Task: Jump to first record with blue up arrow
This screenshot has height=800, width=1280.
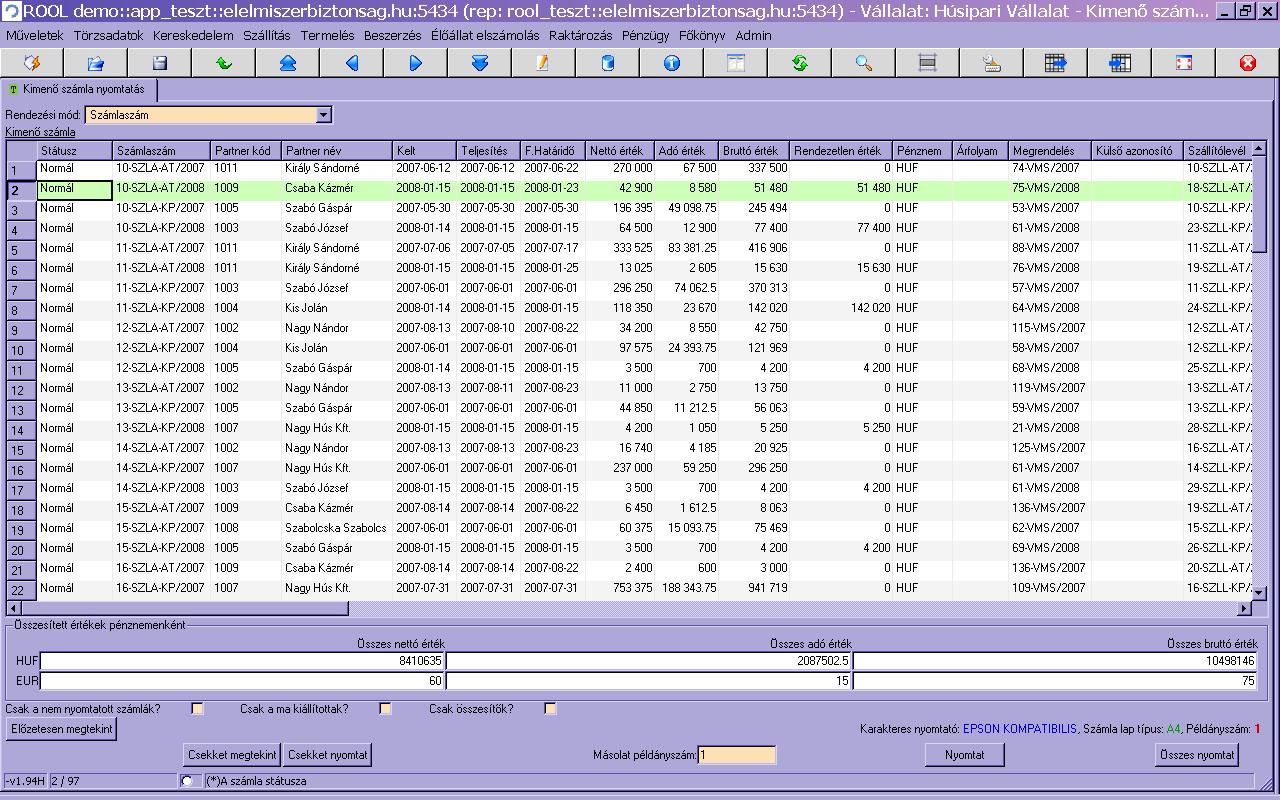Action: [288, 63]
